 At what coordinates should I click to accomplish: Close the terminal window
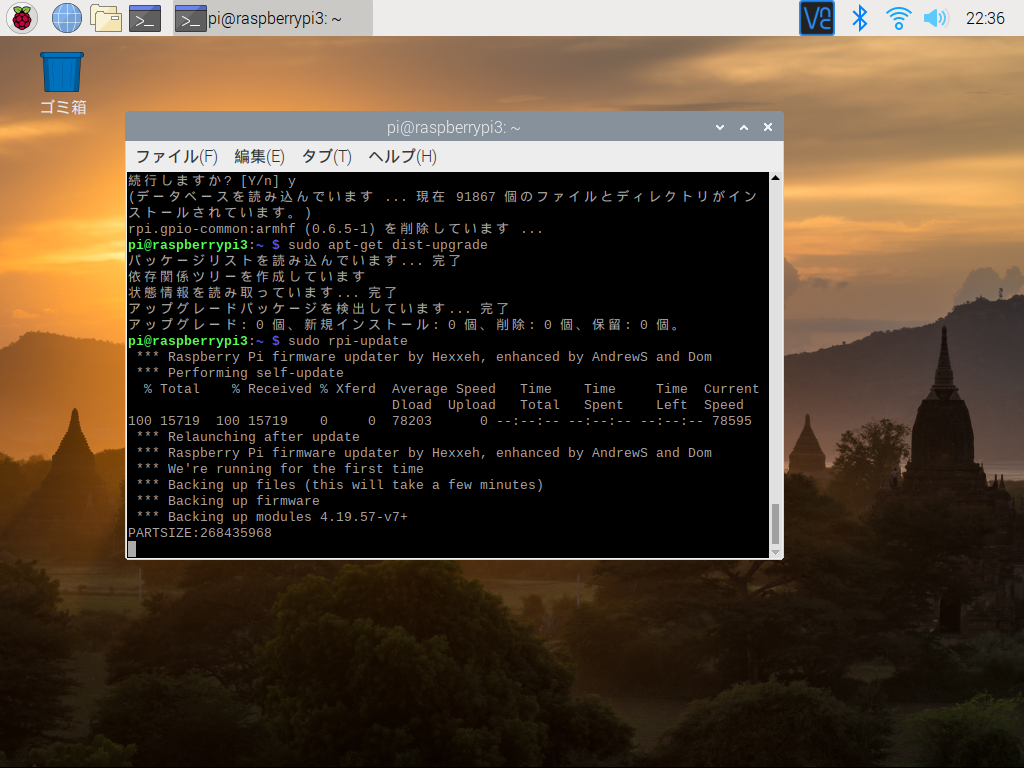pos(768,127)
